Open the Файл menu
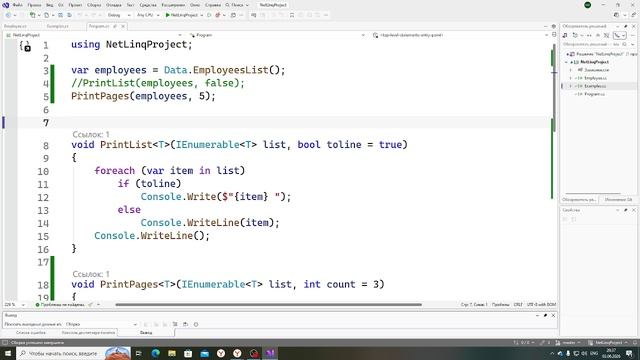The image size is (640, 360). click(x=18, y=5)
